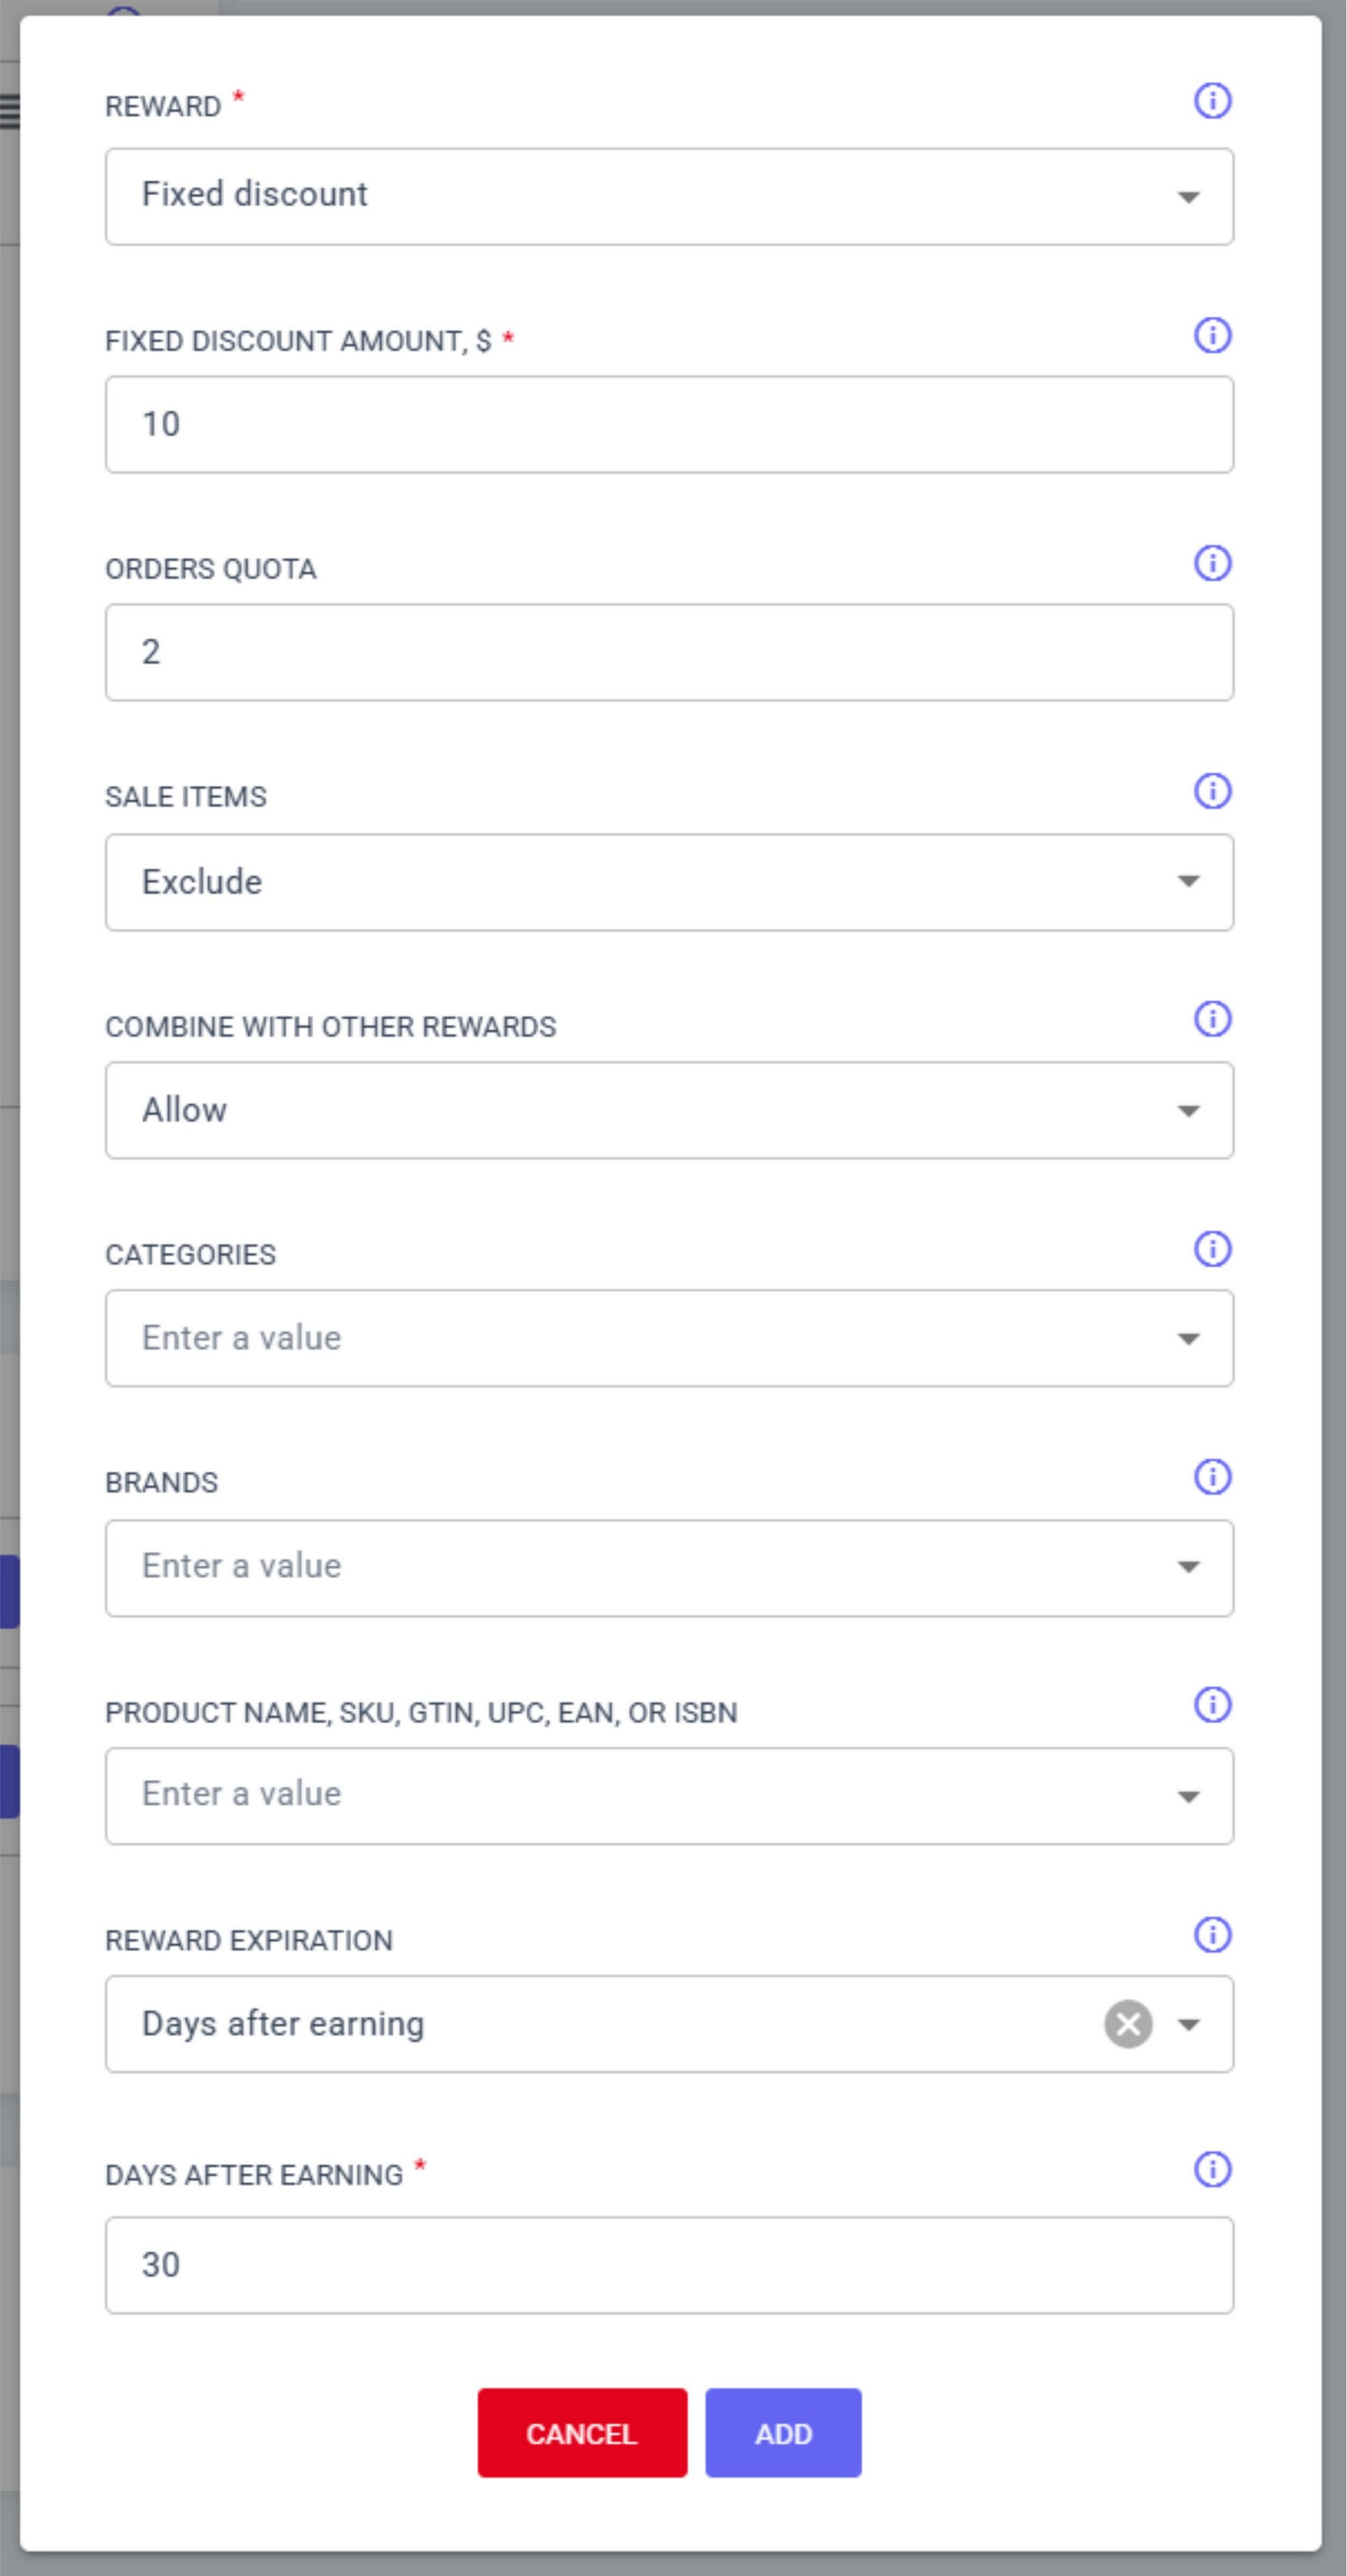1347x2576 pixels.
Task: Click the info icon beside Reward label
Action: tap(1212, 100)
